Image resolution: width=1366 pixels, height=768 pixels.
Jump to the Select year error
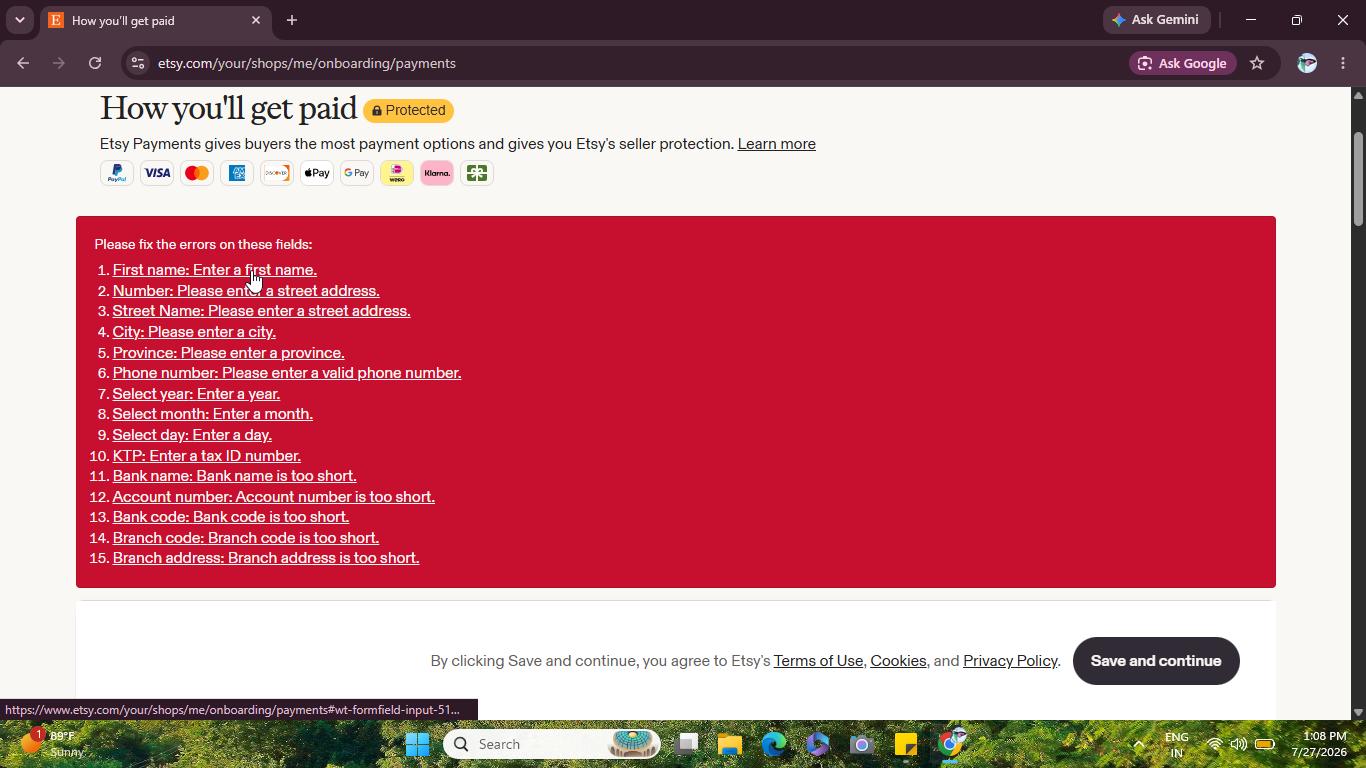196,394
